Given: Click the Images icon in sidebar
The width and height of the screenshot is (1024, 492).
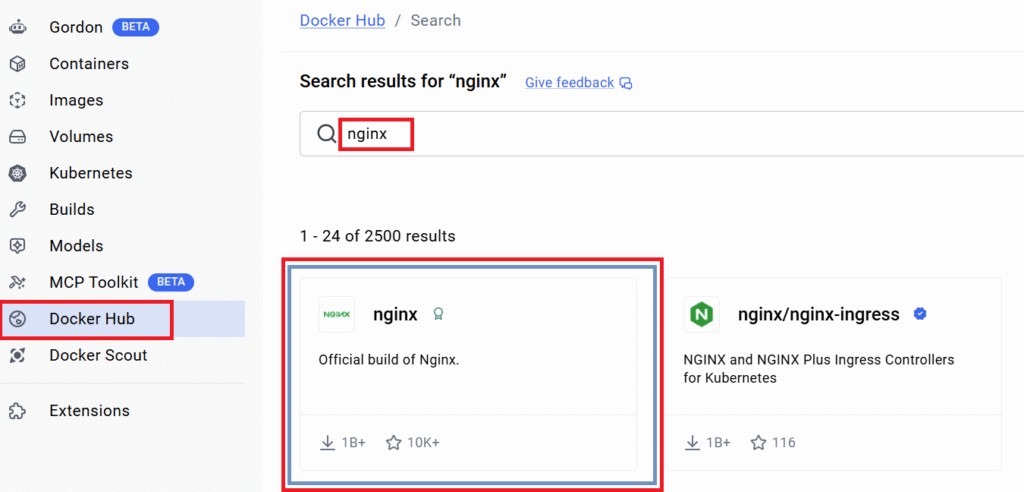Looking at the screenshot, I should click(18, 101).
